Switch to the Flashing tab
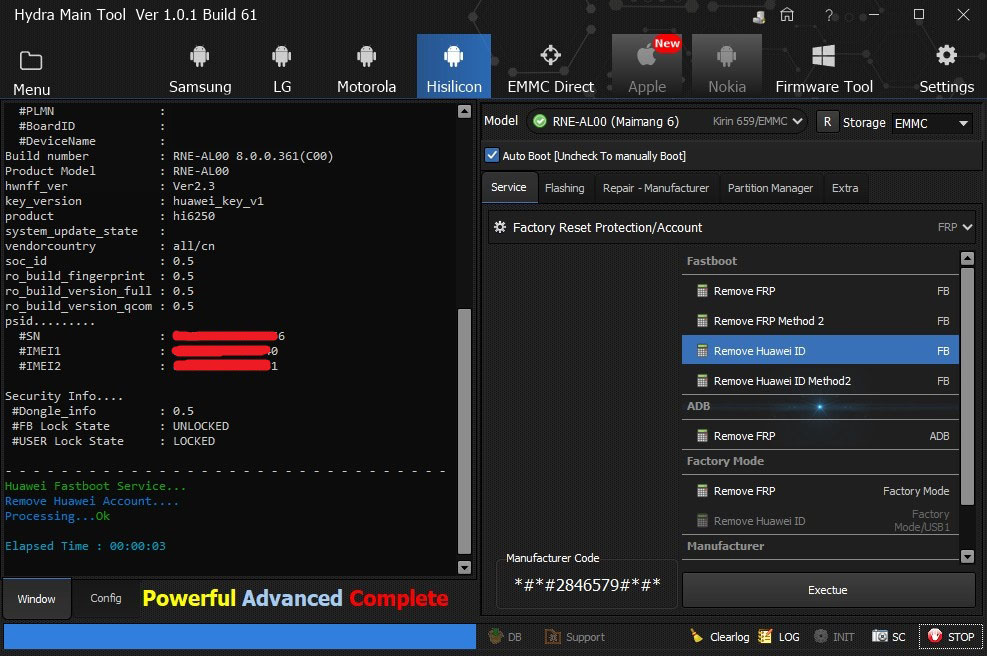Viewport: 987px width, 656px height. point(564,188)
